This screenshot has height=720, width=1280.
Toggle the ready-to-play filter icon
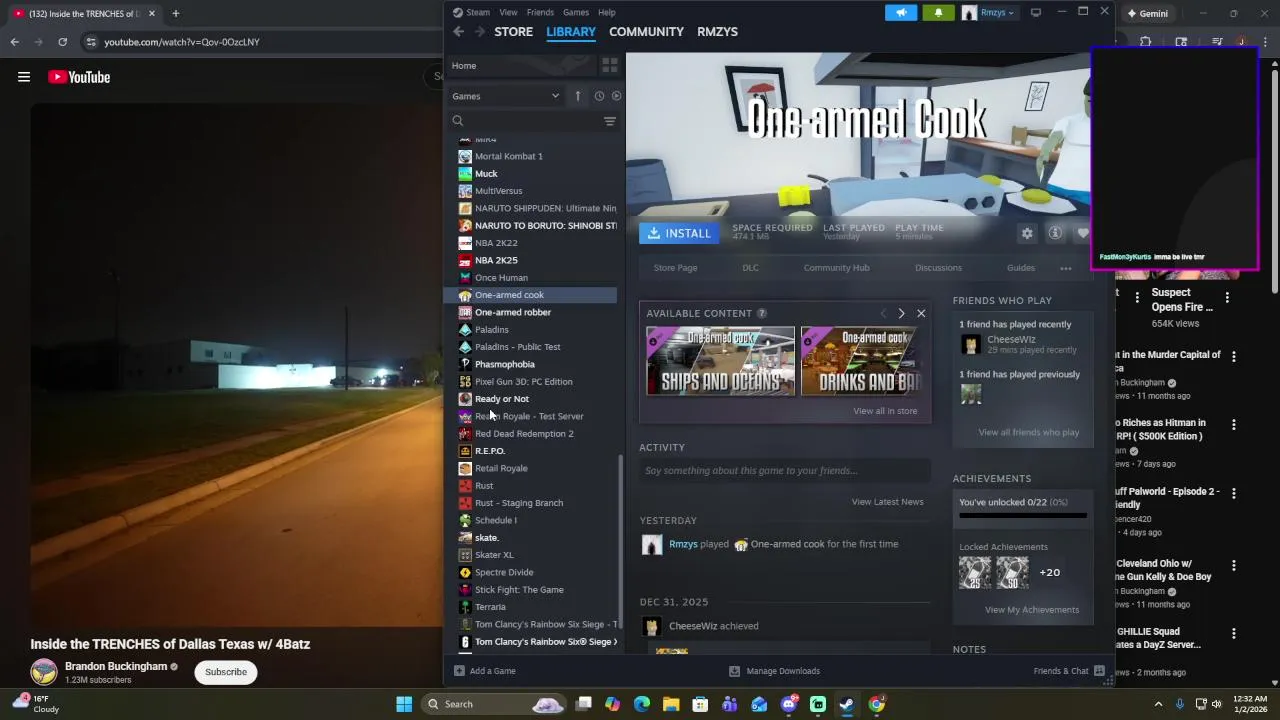click(x=616, y=96)
